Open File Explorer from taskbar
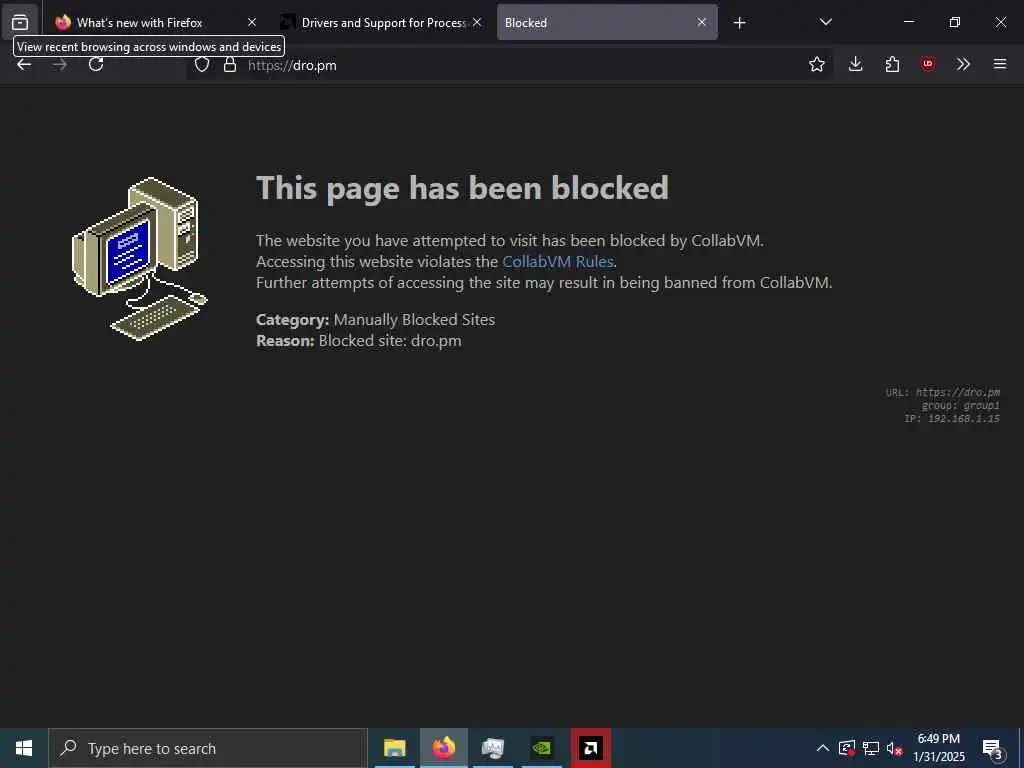The height and width of the screenshot is (768, 1024). pyautogui.click(x=394, y=748)
